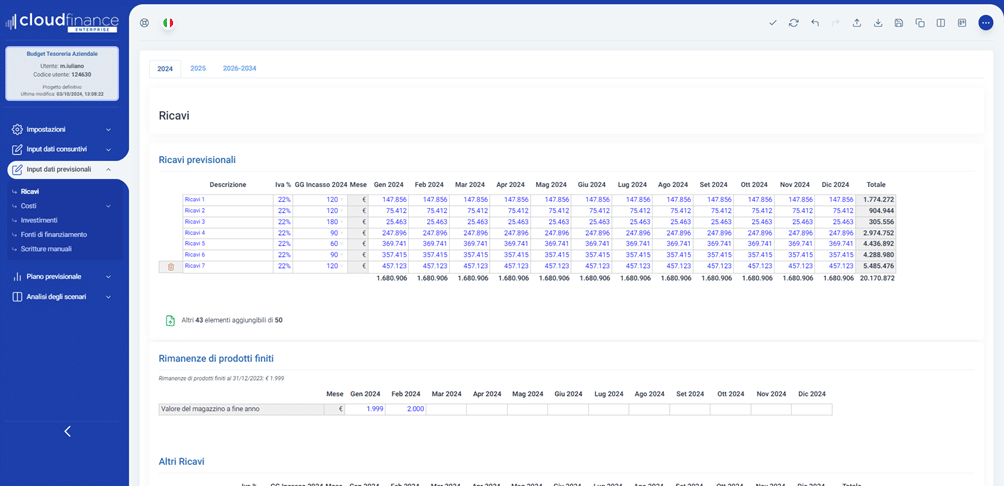Edit Giu 2024 value for Ricavi 5
Screen dimensions: 1004x486
pos(592,244)
